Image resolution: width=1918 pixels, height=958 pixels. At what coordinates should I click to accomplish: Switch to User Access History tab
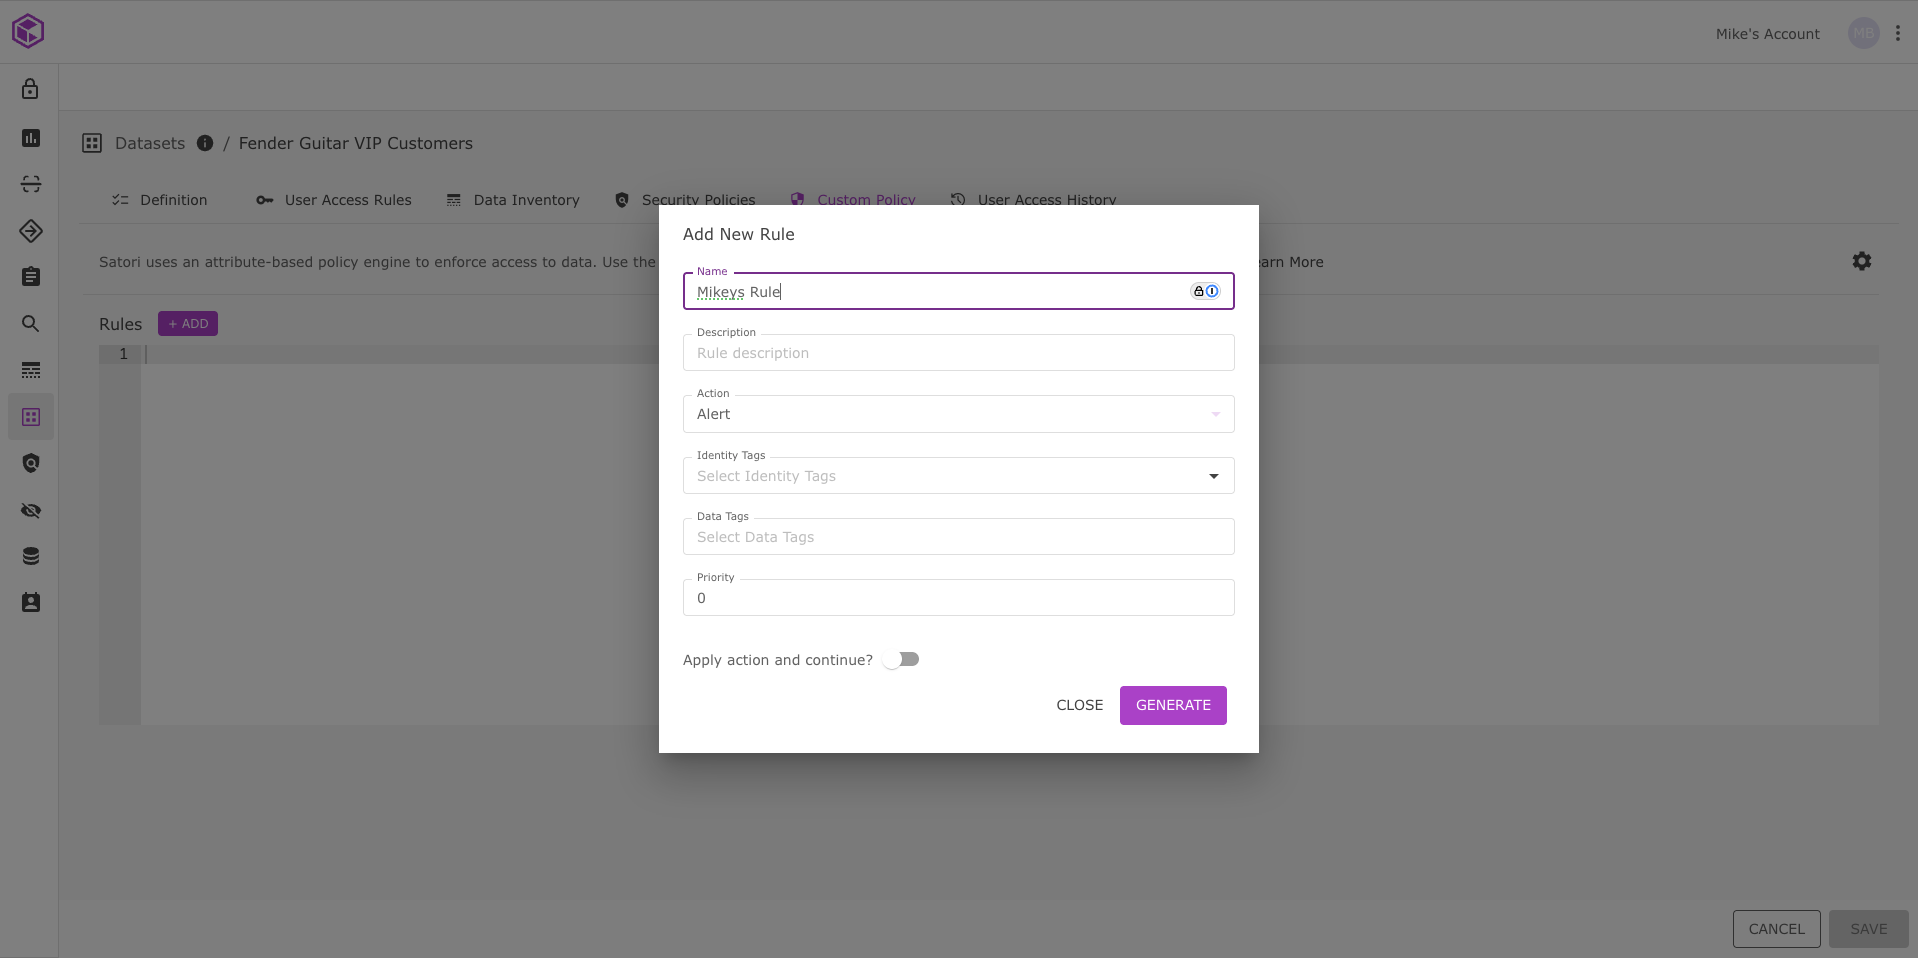[x=1033, y=200]
